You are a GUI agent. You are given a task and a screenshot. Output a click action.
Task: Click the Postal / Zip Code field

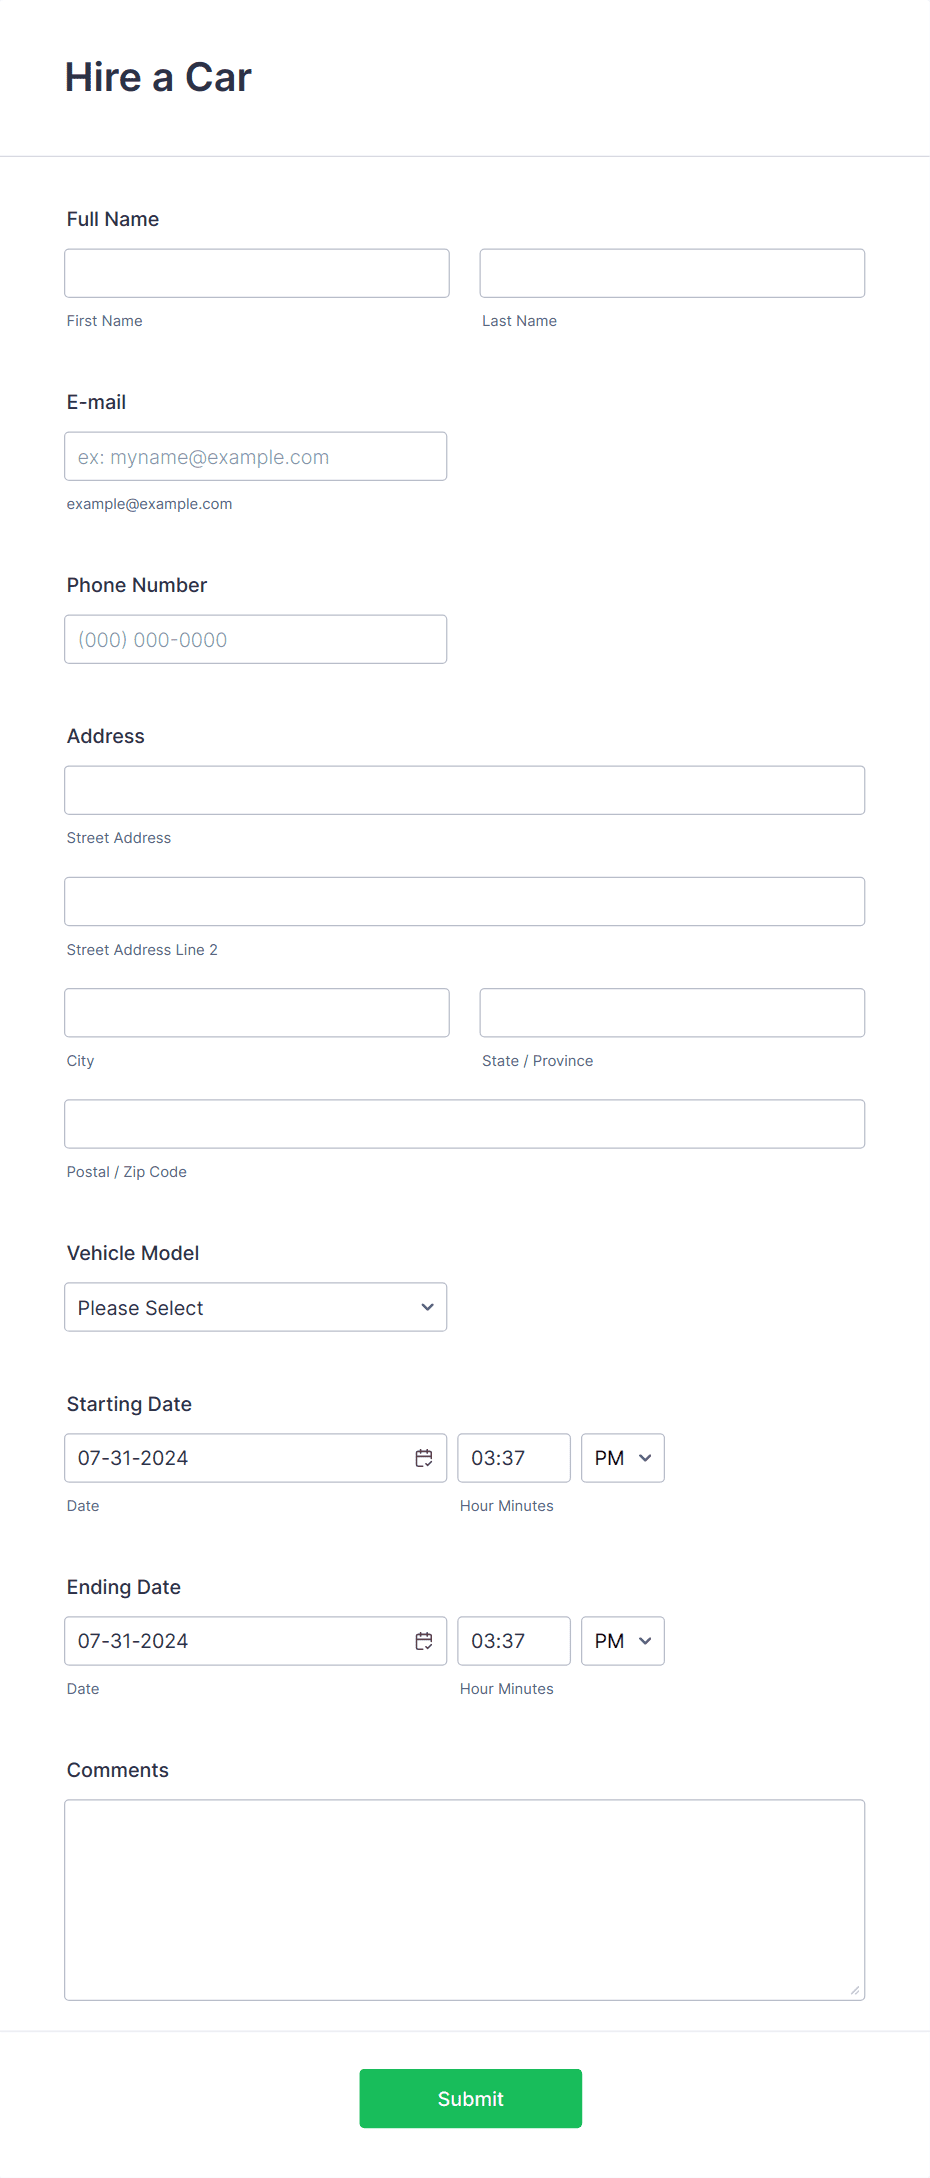click(x=464, y=1123)
